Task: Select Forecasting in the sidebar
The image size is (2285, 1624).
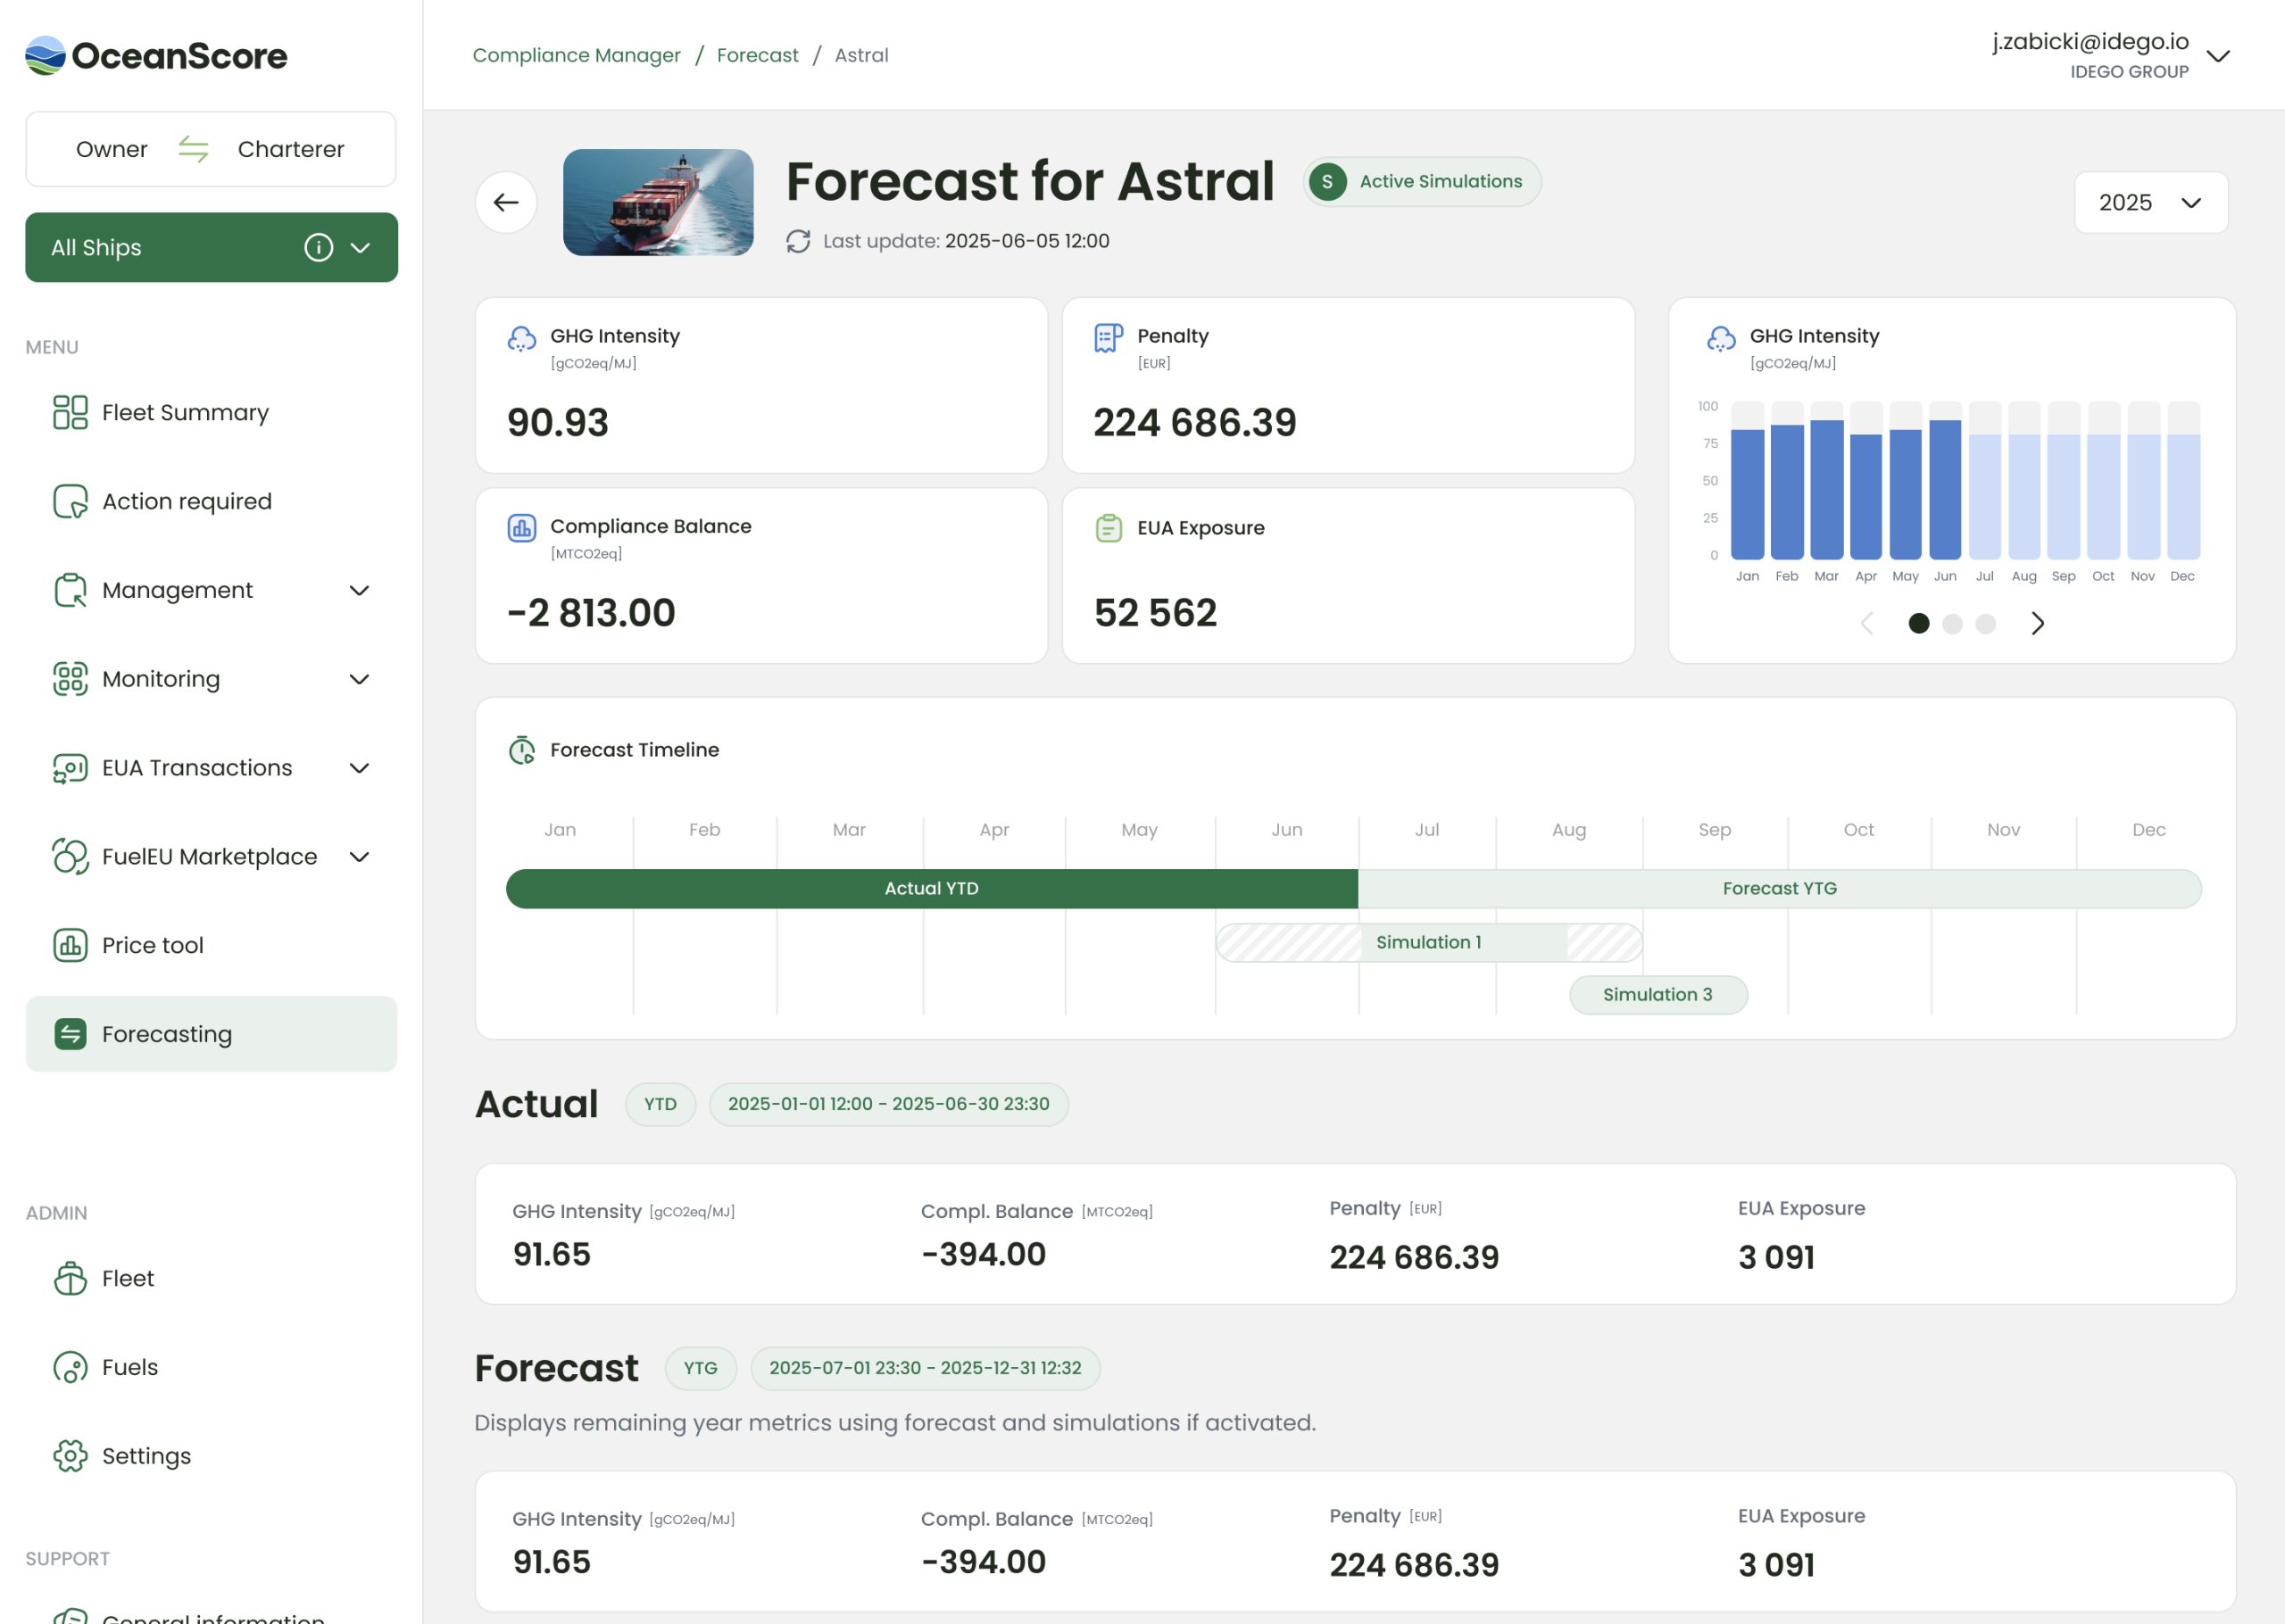Action: point(167,1034)
